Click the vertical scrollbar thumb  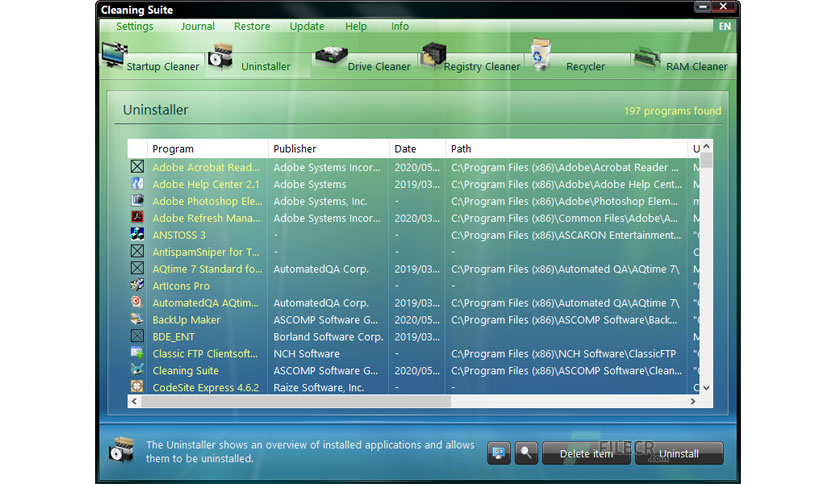pos(706,160)
